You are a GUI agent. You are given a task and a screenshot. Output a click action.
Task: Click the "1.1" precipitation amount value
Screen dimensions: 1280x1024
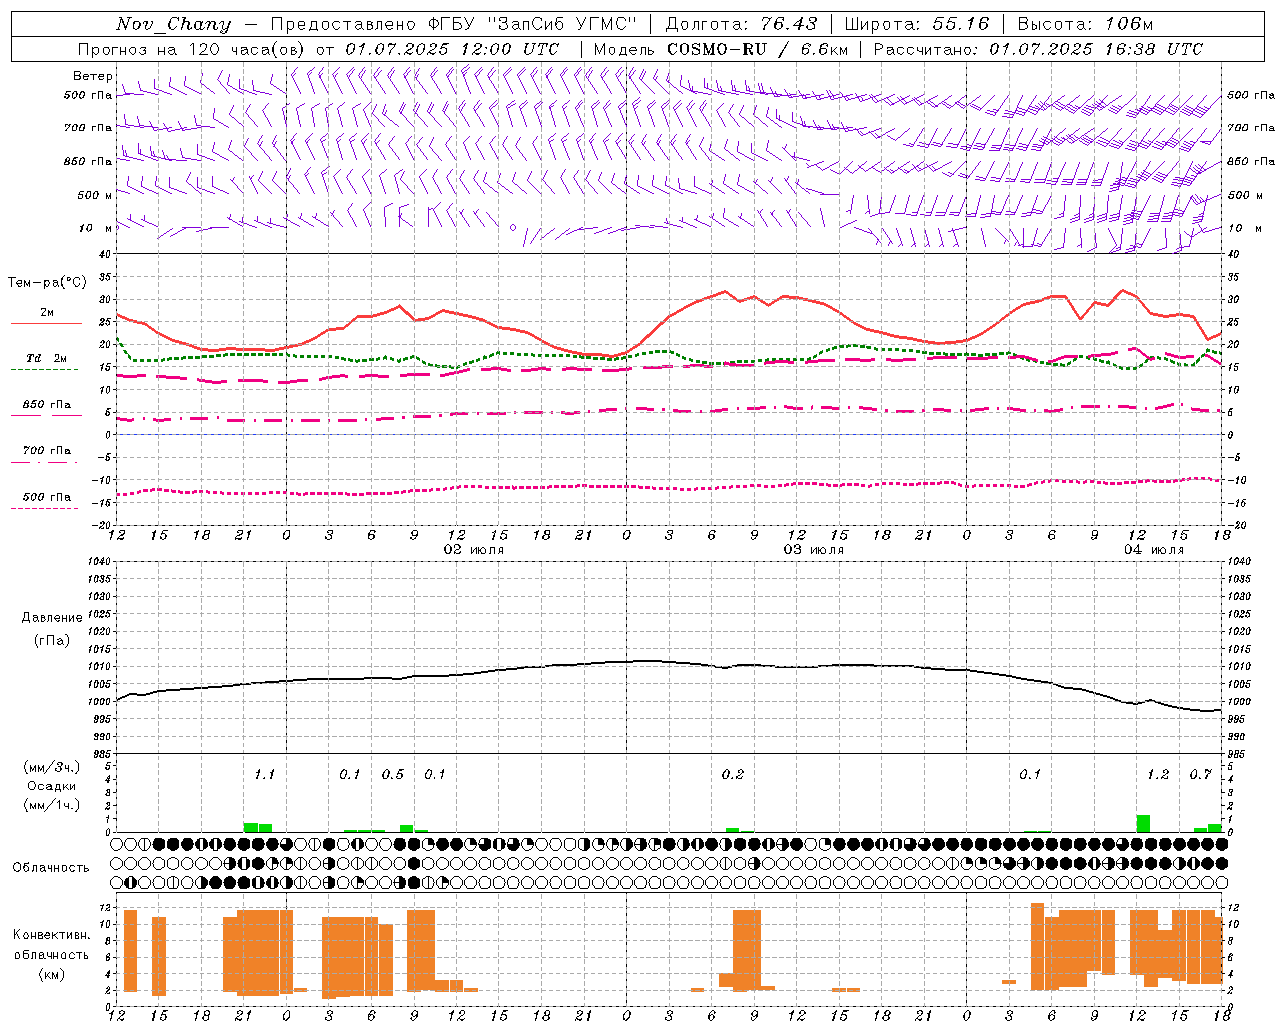264,774
